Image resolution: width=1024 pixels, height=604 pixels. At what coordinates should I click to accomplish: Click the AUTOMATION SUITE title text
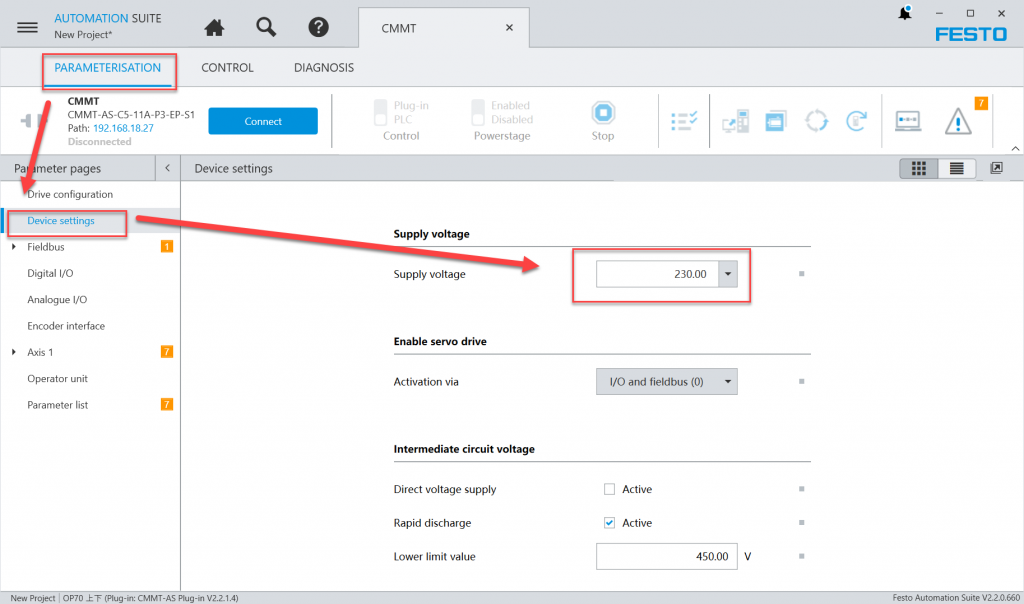click(108, 18)
